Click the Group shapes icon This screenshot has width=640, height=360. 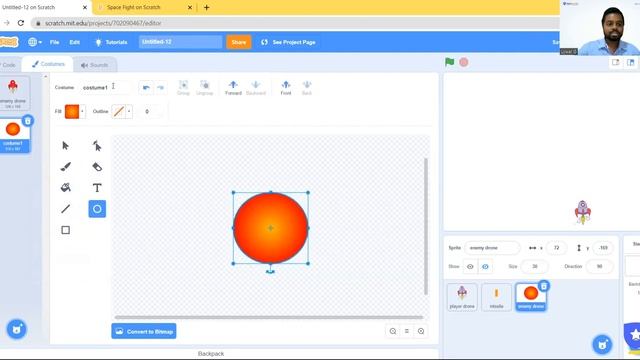183,87
